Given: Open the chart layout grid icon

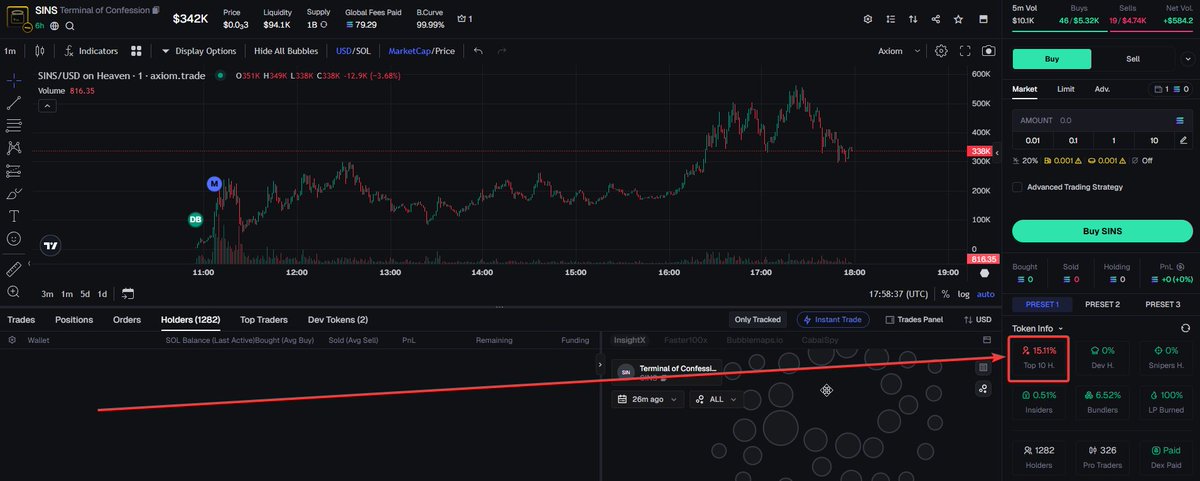Looking at the screenshot, I should 136,51.
